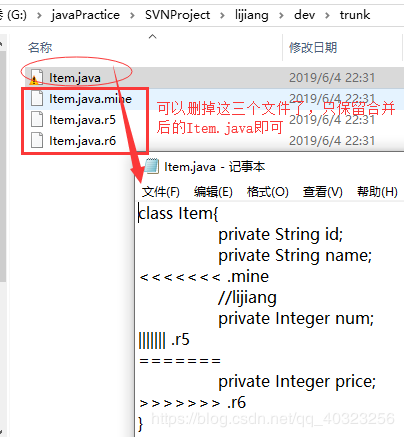Select the Item.java.r6 file icon
Image resolution: width=404 pixels, height=437 pixels.
coord(37,140)
